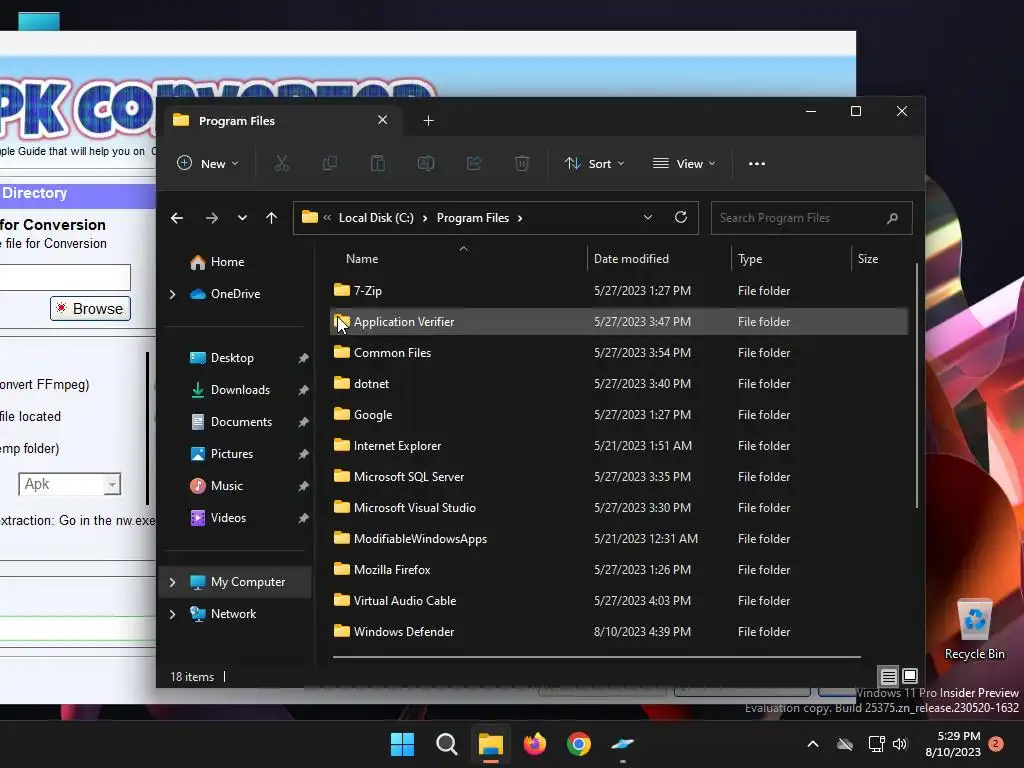The width and height of the screenshot is (1024, 768).
Task: Open the volume speaker tray icon
Action: (x=900, y=744)
